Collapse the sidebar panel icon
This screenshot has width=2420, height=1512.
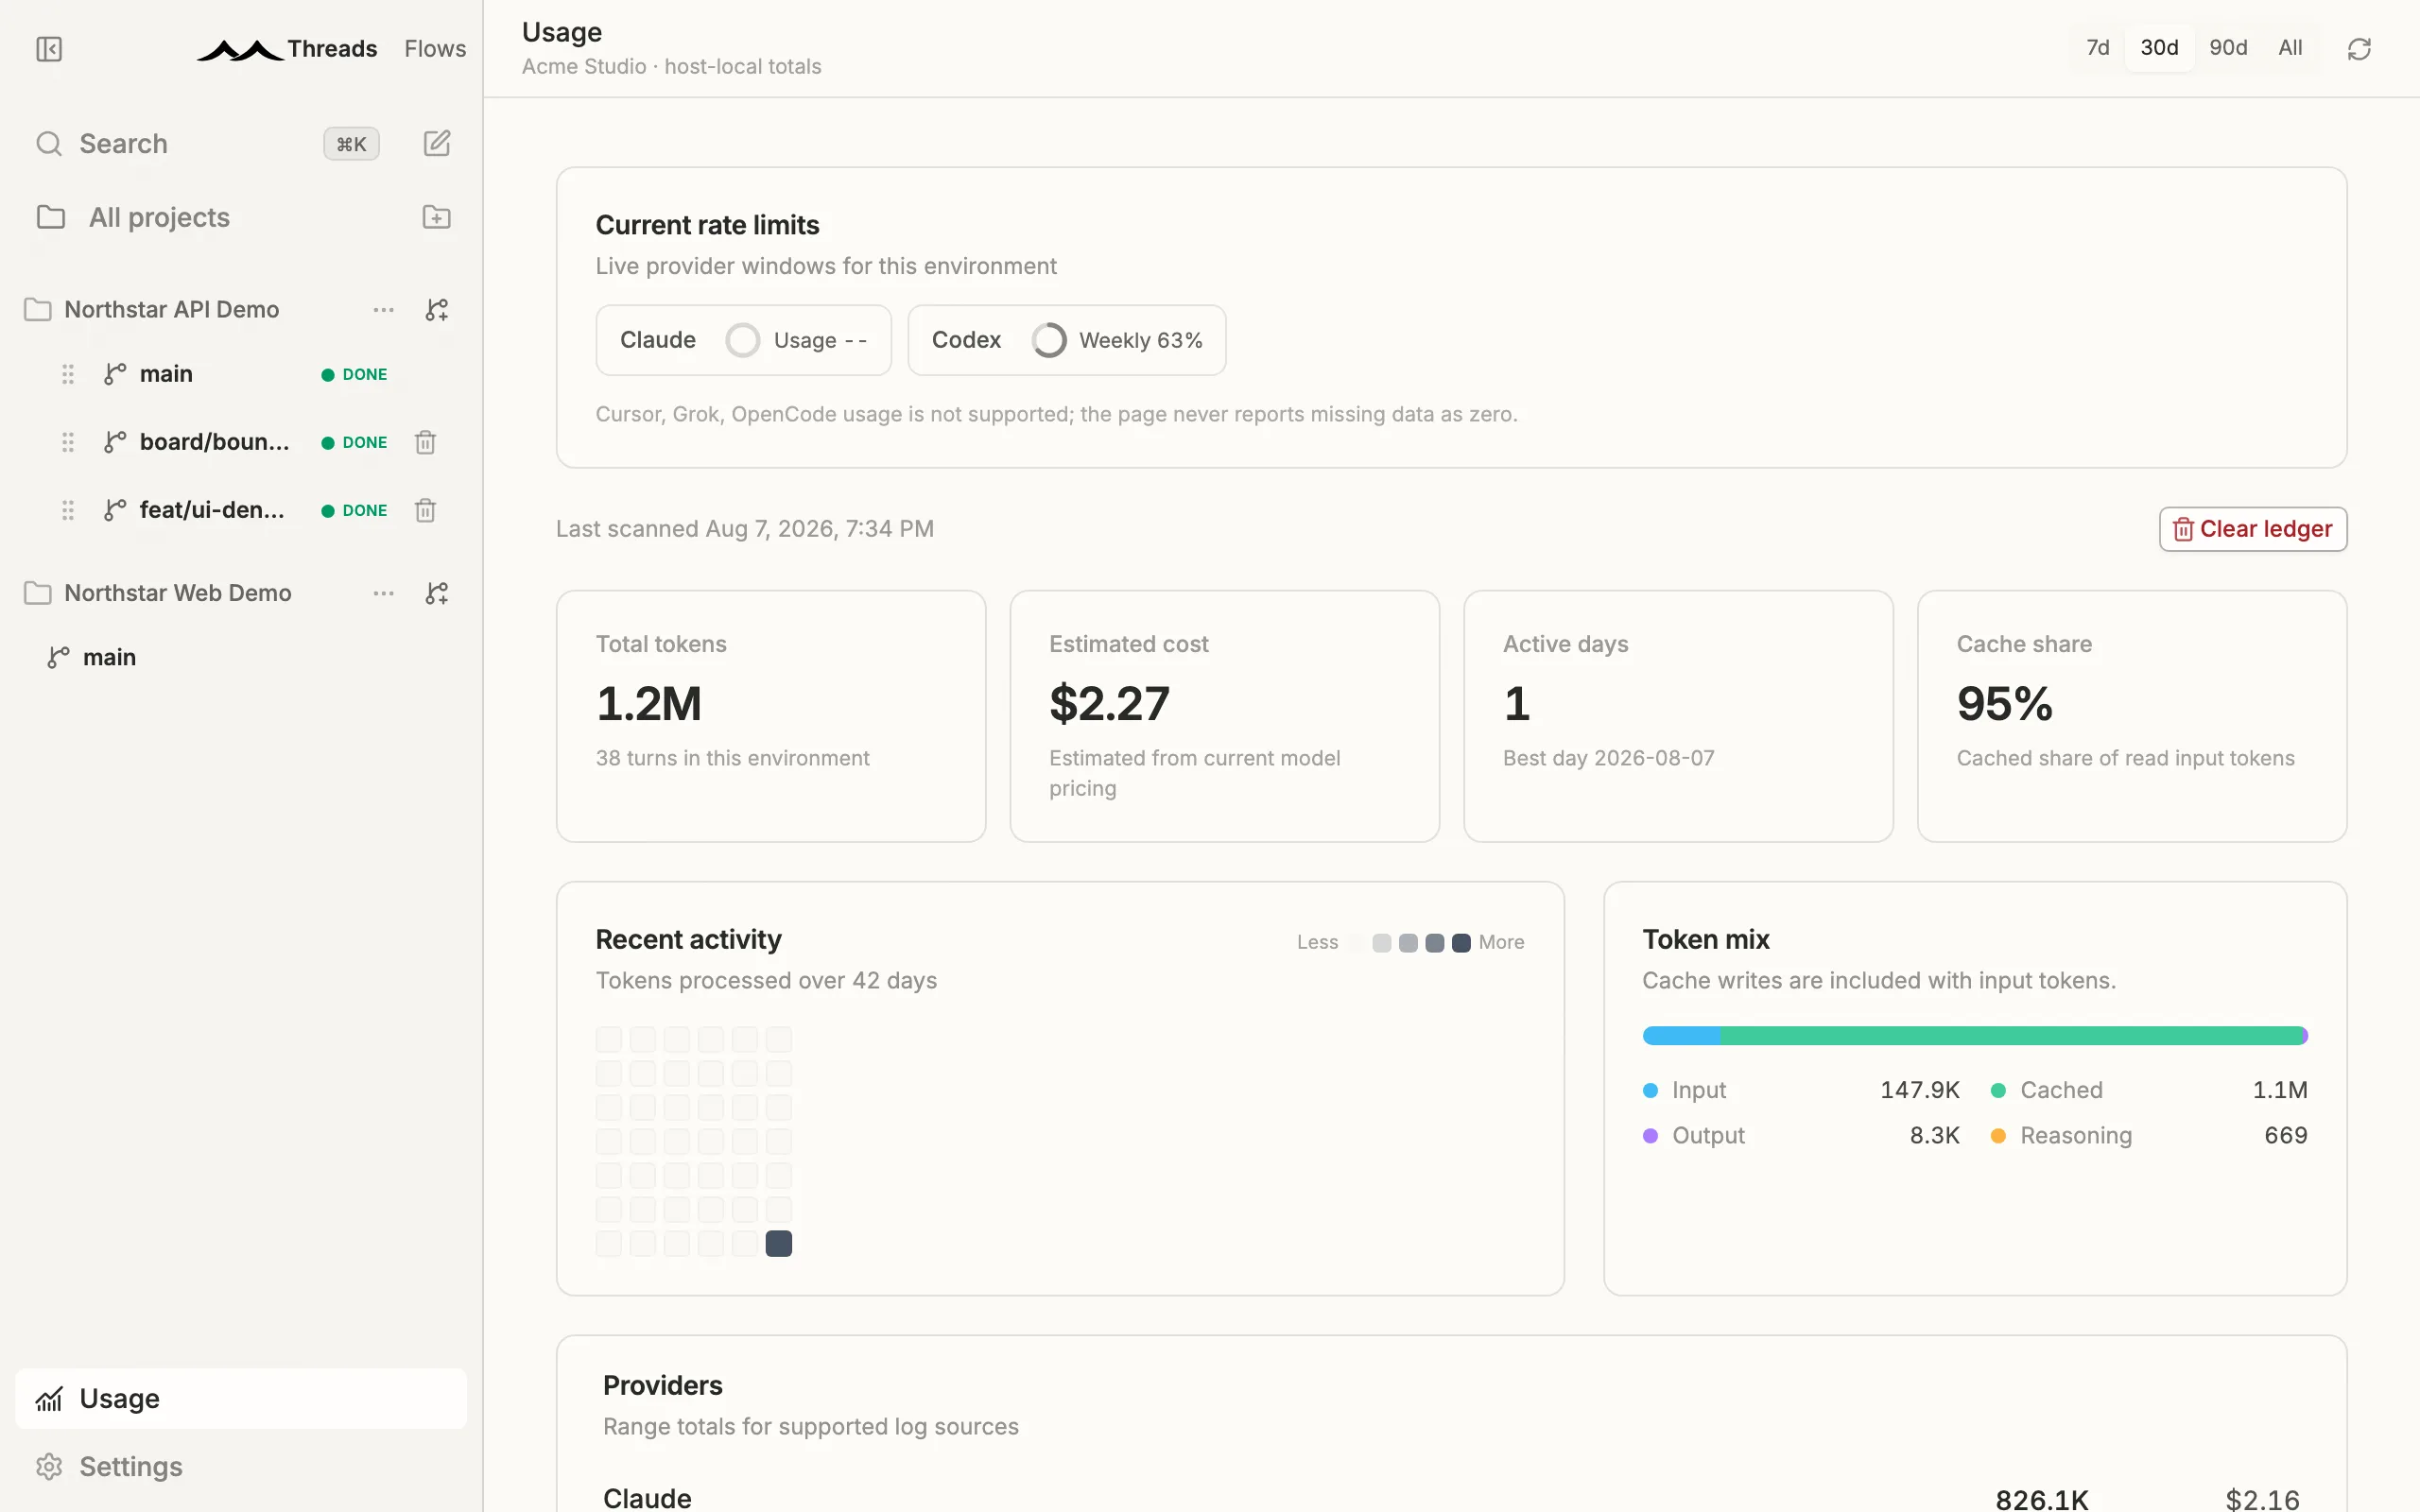49,49
